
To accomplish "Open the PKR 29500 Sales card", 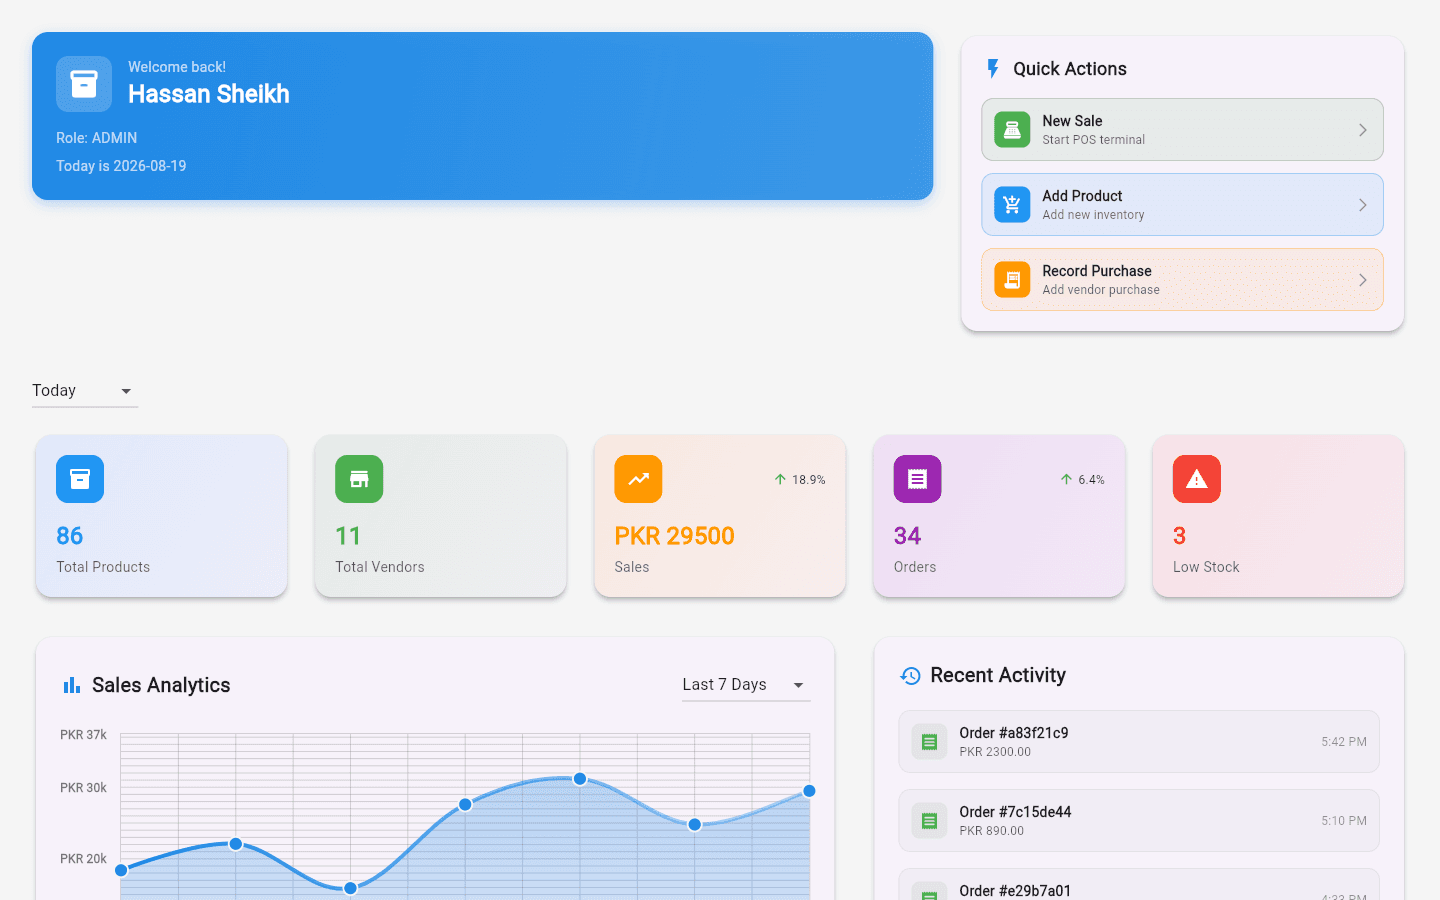I will (720, 516).
